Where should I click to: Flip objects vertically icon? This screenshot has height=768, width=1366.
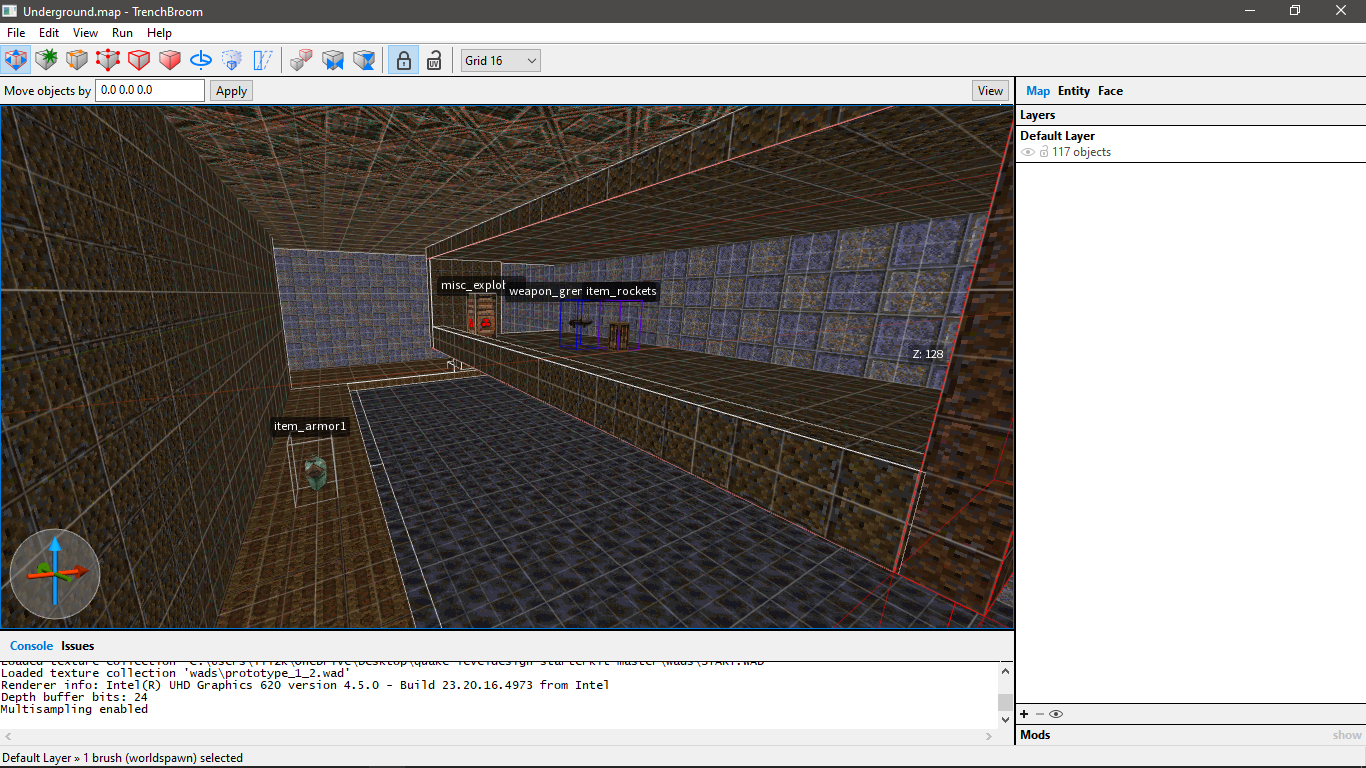[364, 60]
